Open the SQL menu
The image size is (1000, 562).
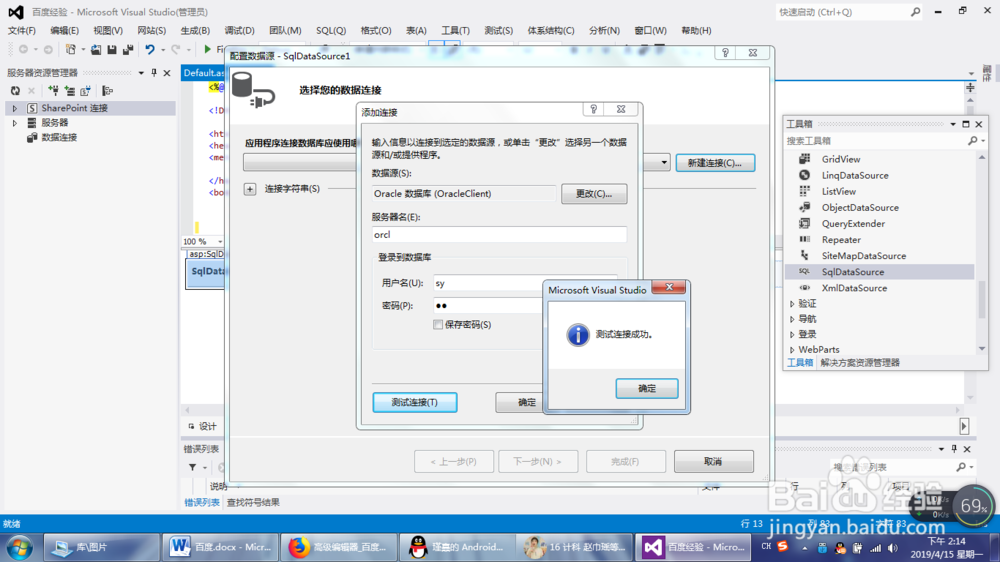click(x=330, y=31)
